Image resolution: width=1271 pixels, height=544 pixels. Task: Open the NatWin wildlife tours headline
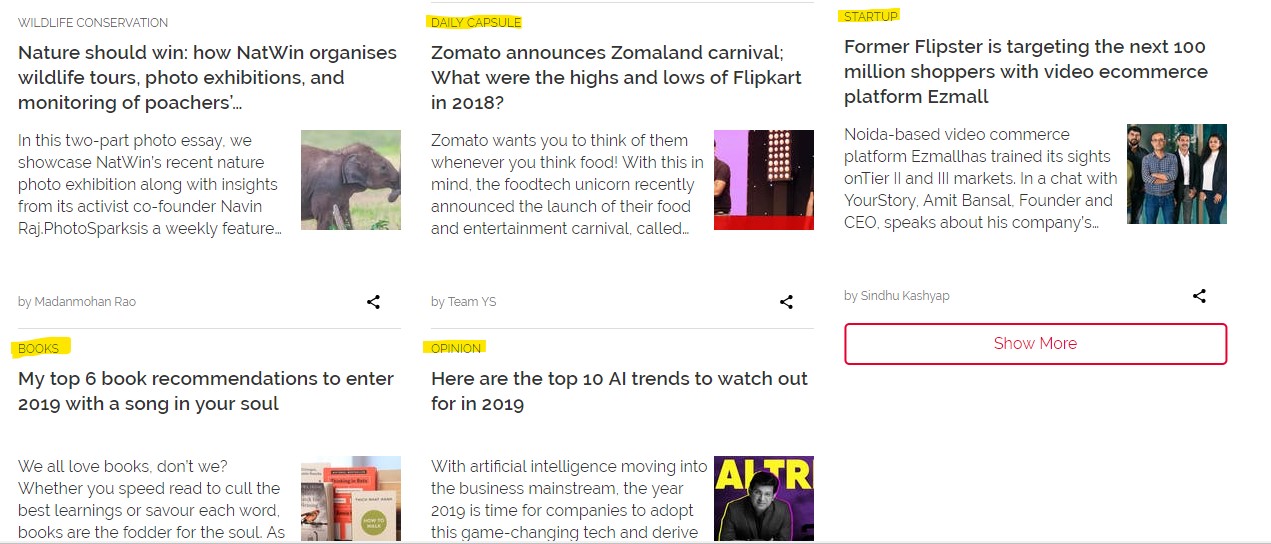pyautogui.click(x=207, y=78)
